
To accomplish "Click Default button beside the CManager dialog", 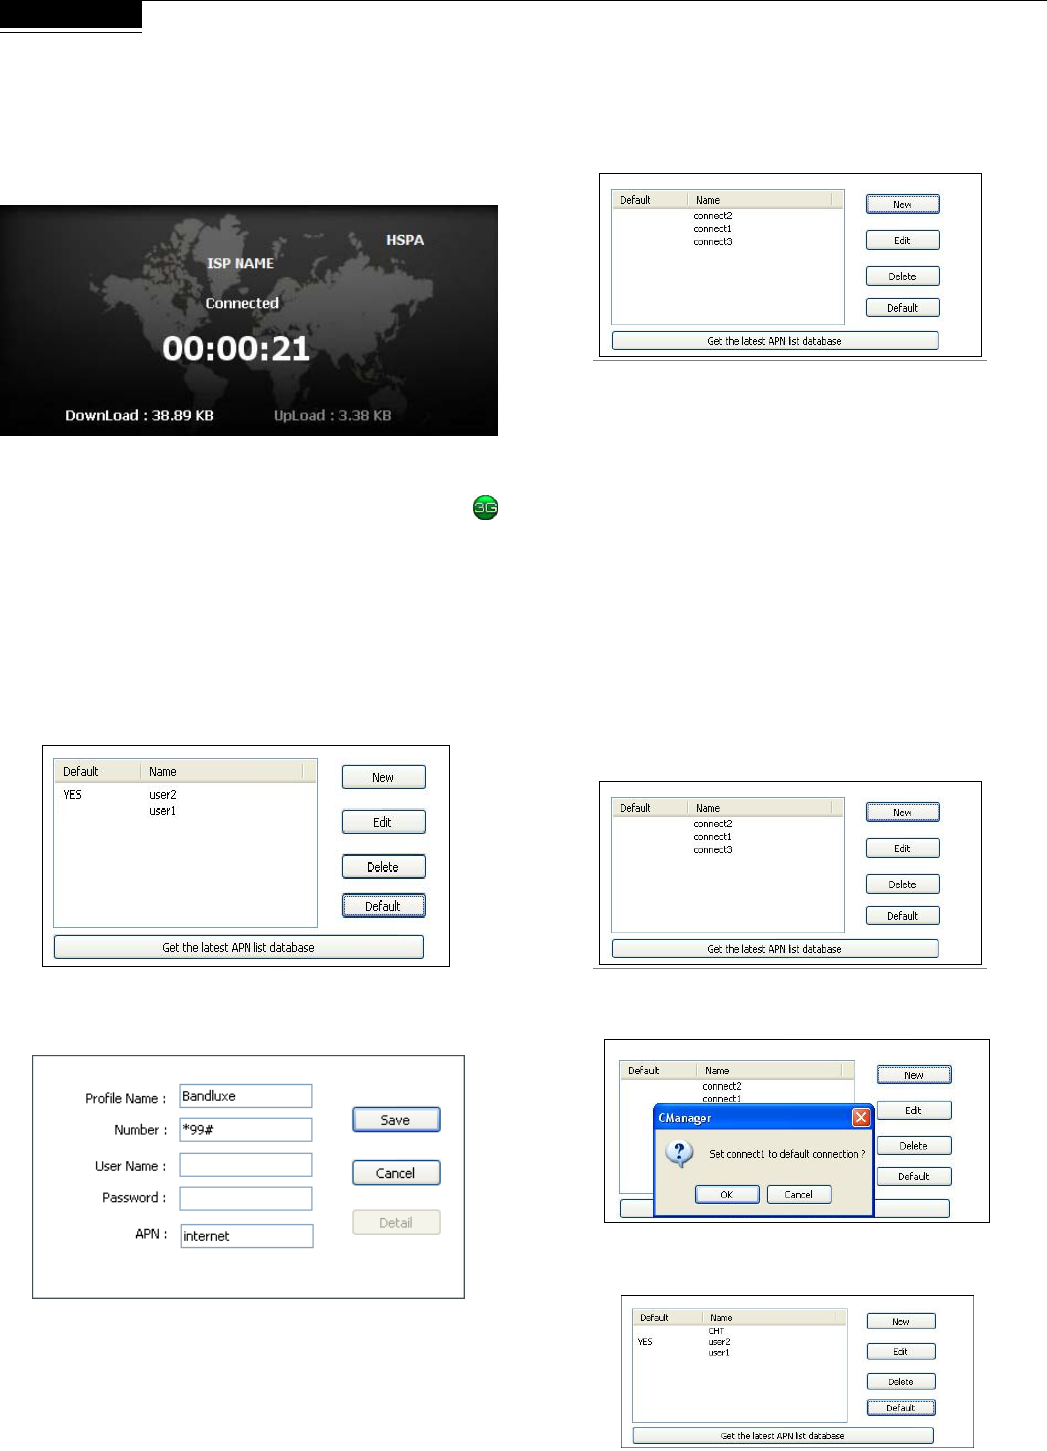I will 914,1176.
